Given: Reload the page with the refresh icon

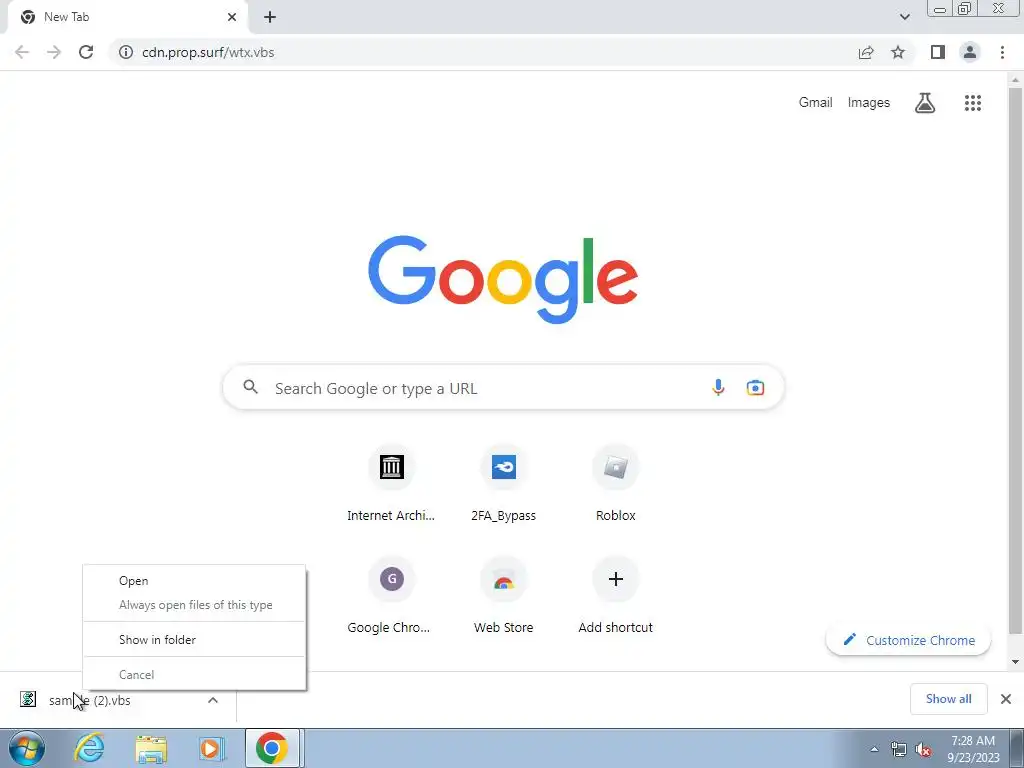Looking at the screenshot, I should 86,52.
